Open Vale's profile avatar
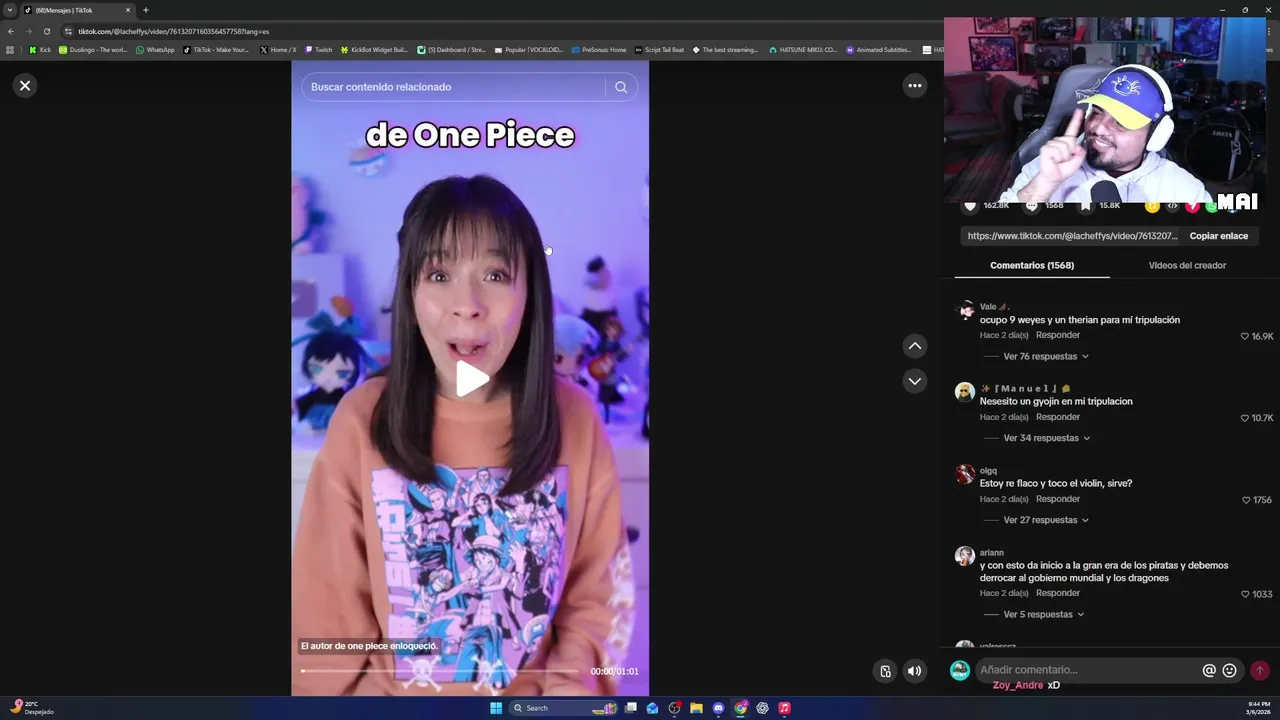1280x720 pixels. [965, 310]
